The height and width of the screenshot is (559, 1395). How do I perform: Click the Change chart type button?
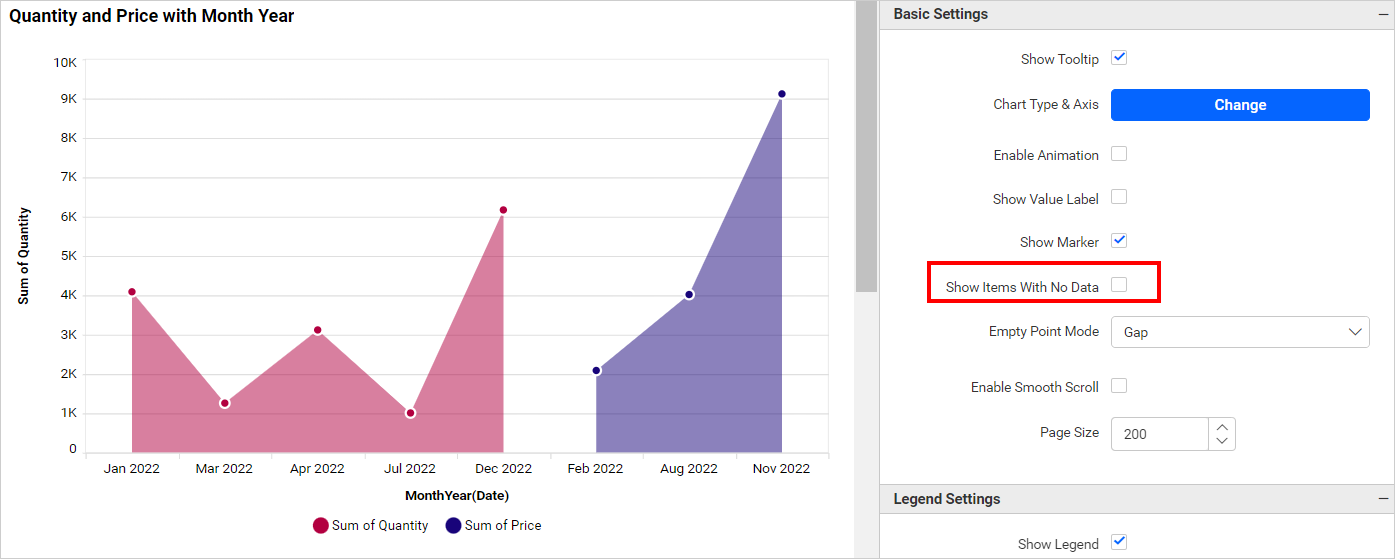1240,105
